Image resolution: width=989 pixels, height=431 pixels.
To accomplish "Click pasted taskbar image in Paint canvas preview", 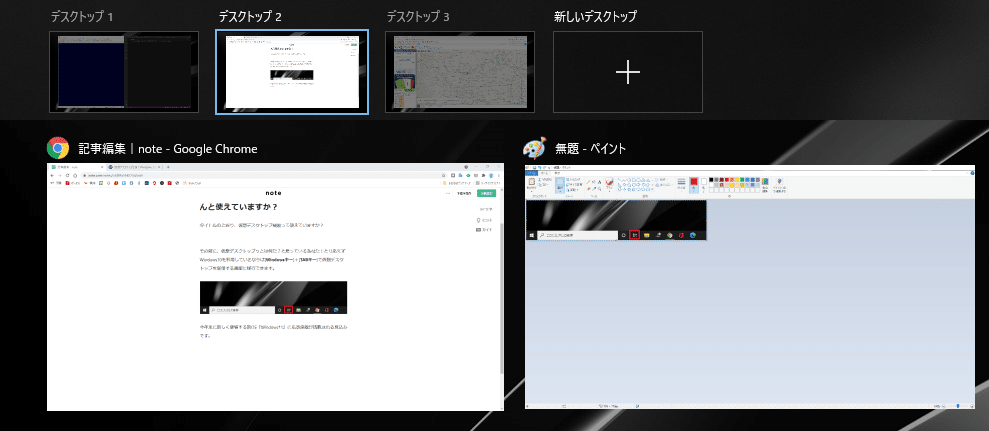I will coord(616,220).
